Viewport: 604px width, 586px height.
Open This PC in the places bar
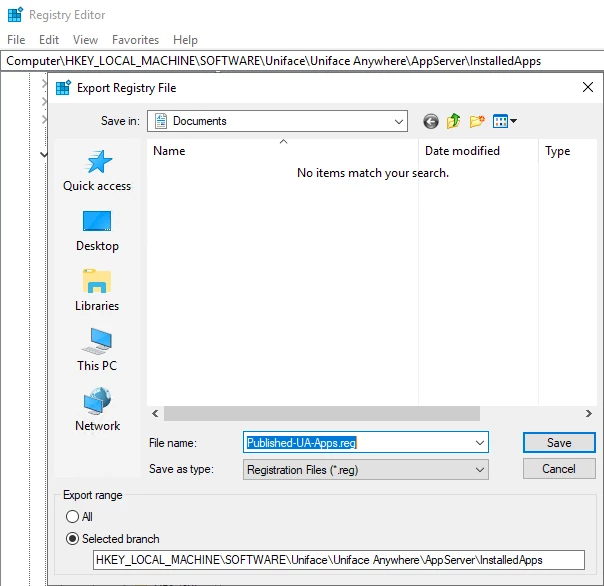pos(97,350)
